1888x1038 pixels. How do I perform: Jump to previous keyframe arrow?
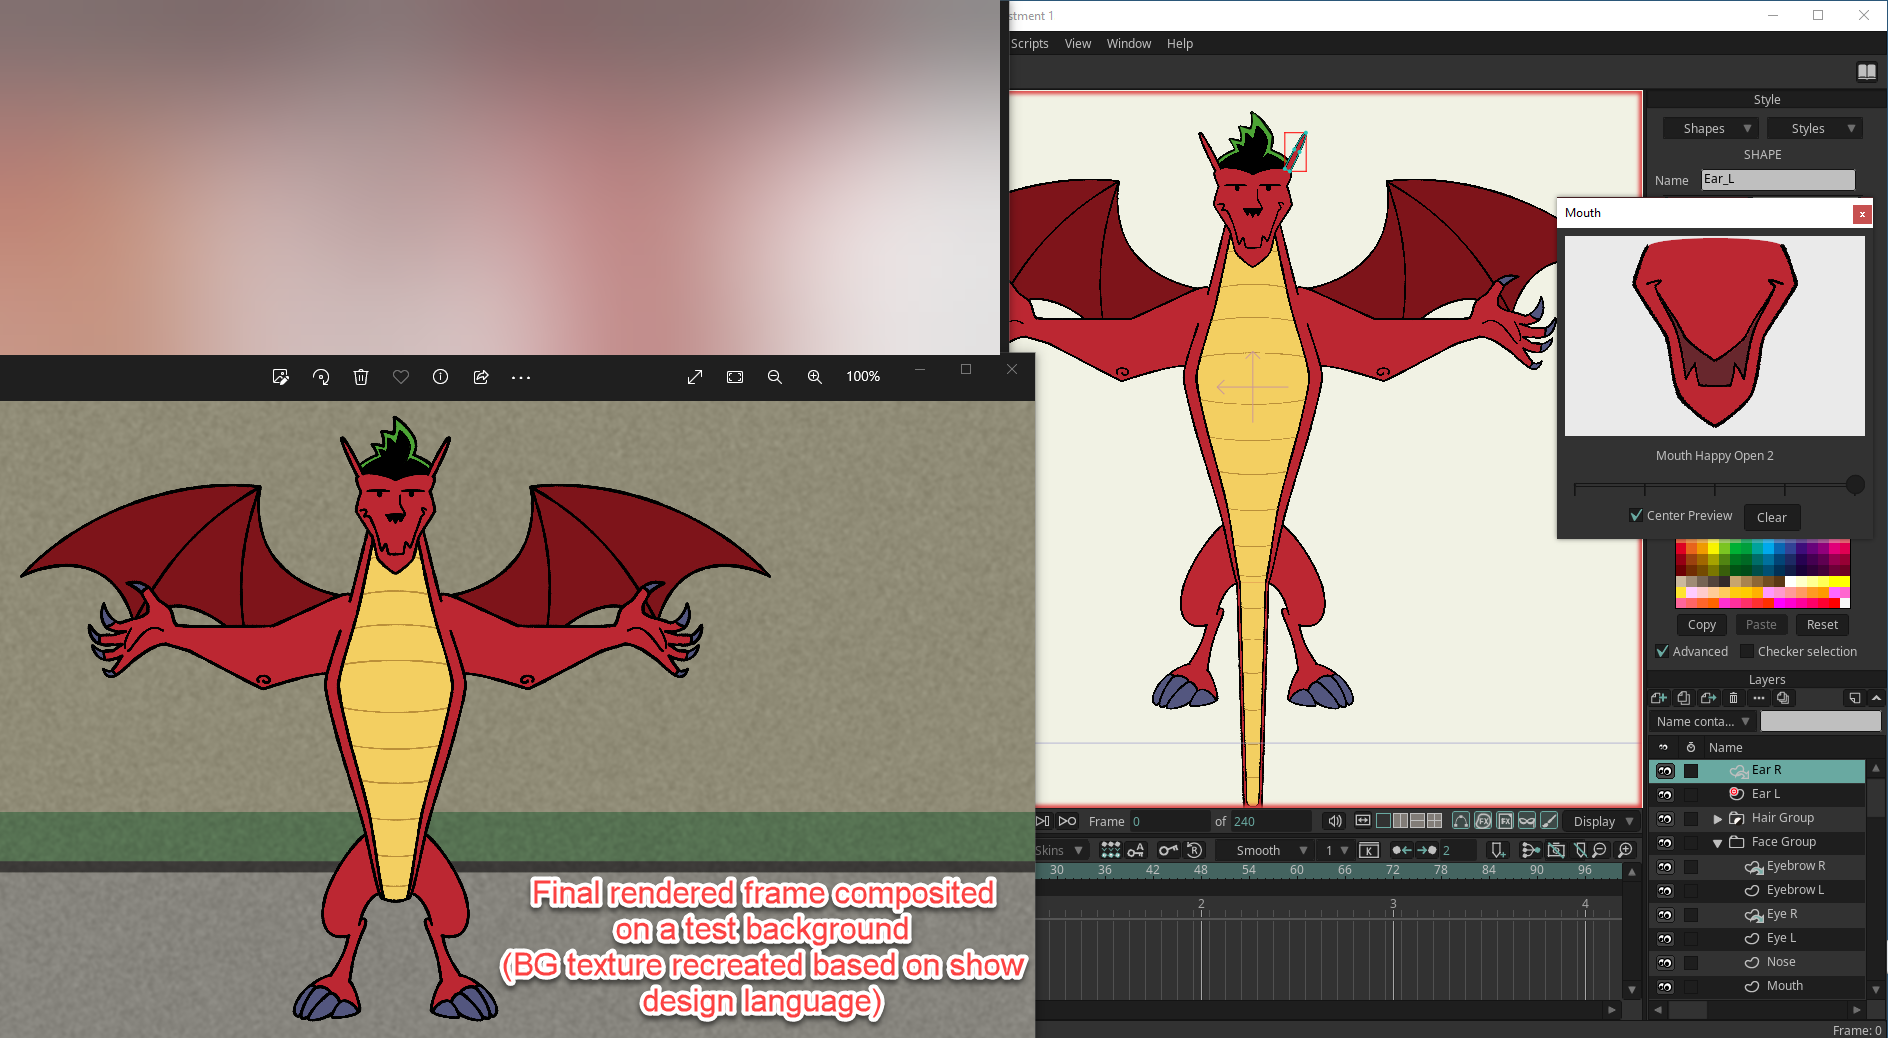coord(1402,850)
